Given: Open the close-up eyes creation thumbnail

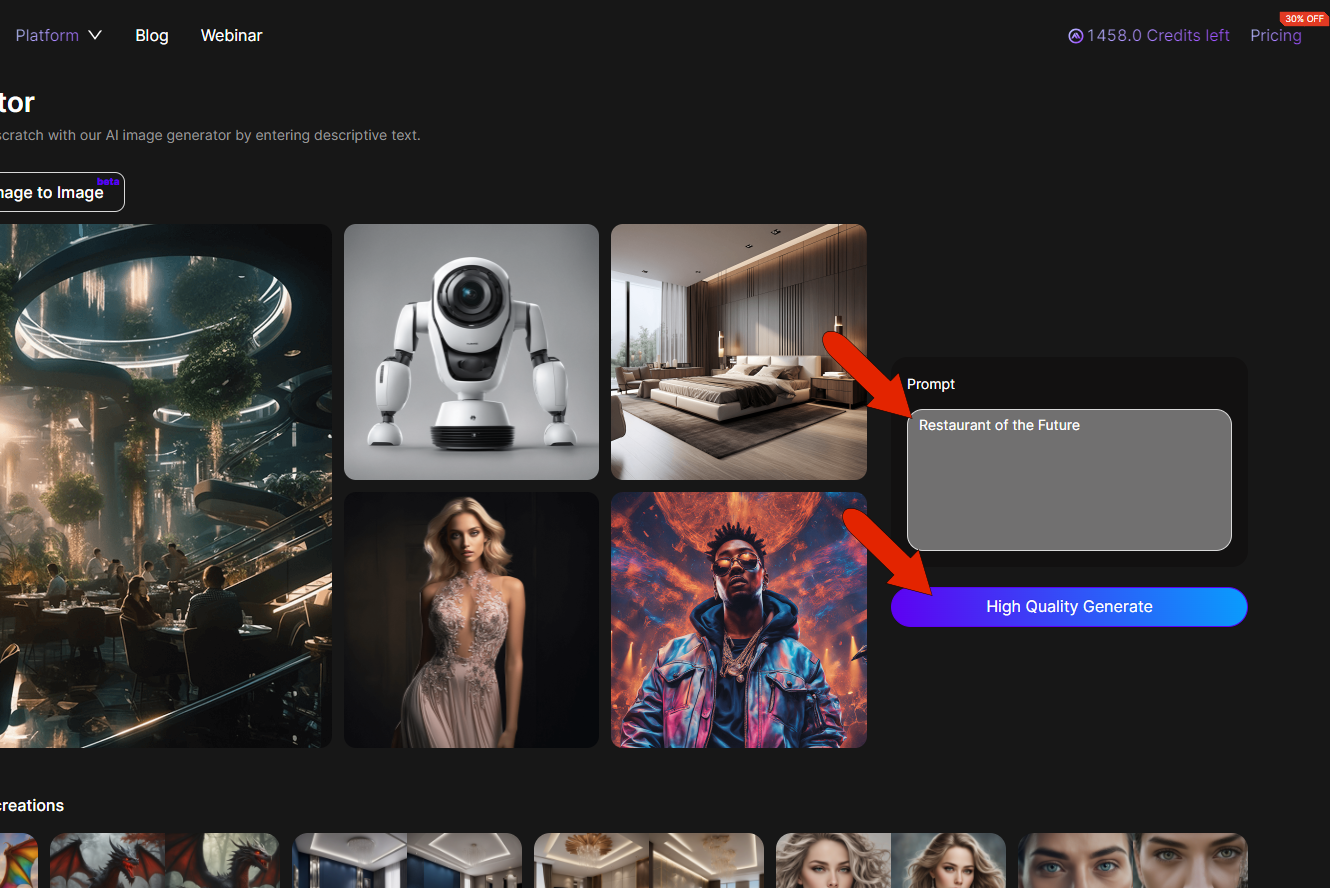Looking at the screenshot, I should click(x=1133, y=860).
